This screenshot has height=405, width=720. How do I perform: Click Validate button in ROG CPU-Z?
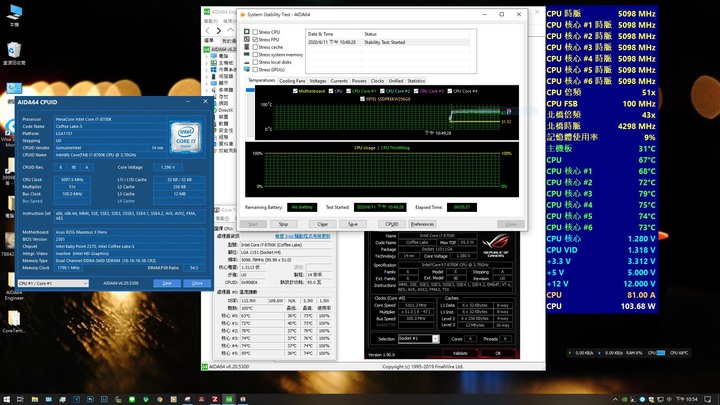point(460,353)
